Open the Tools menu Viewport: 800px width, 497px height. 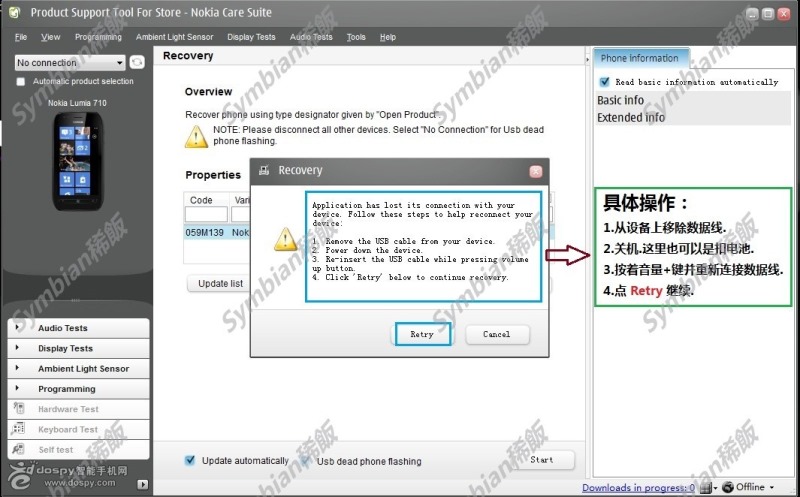point(356,37)
